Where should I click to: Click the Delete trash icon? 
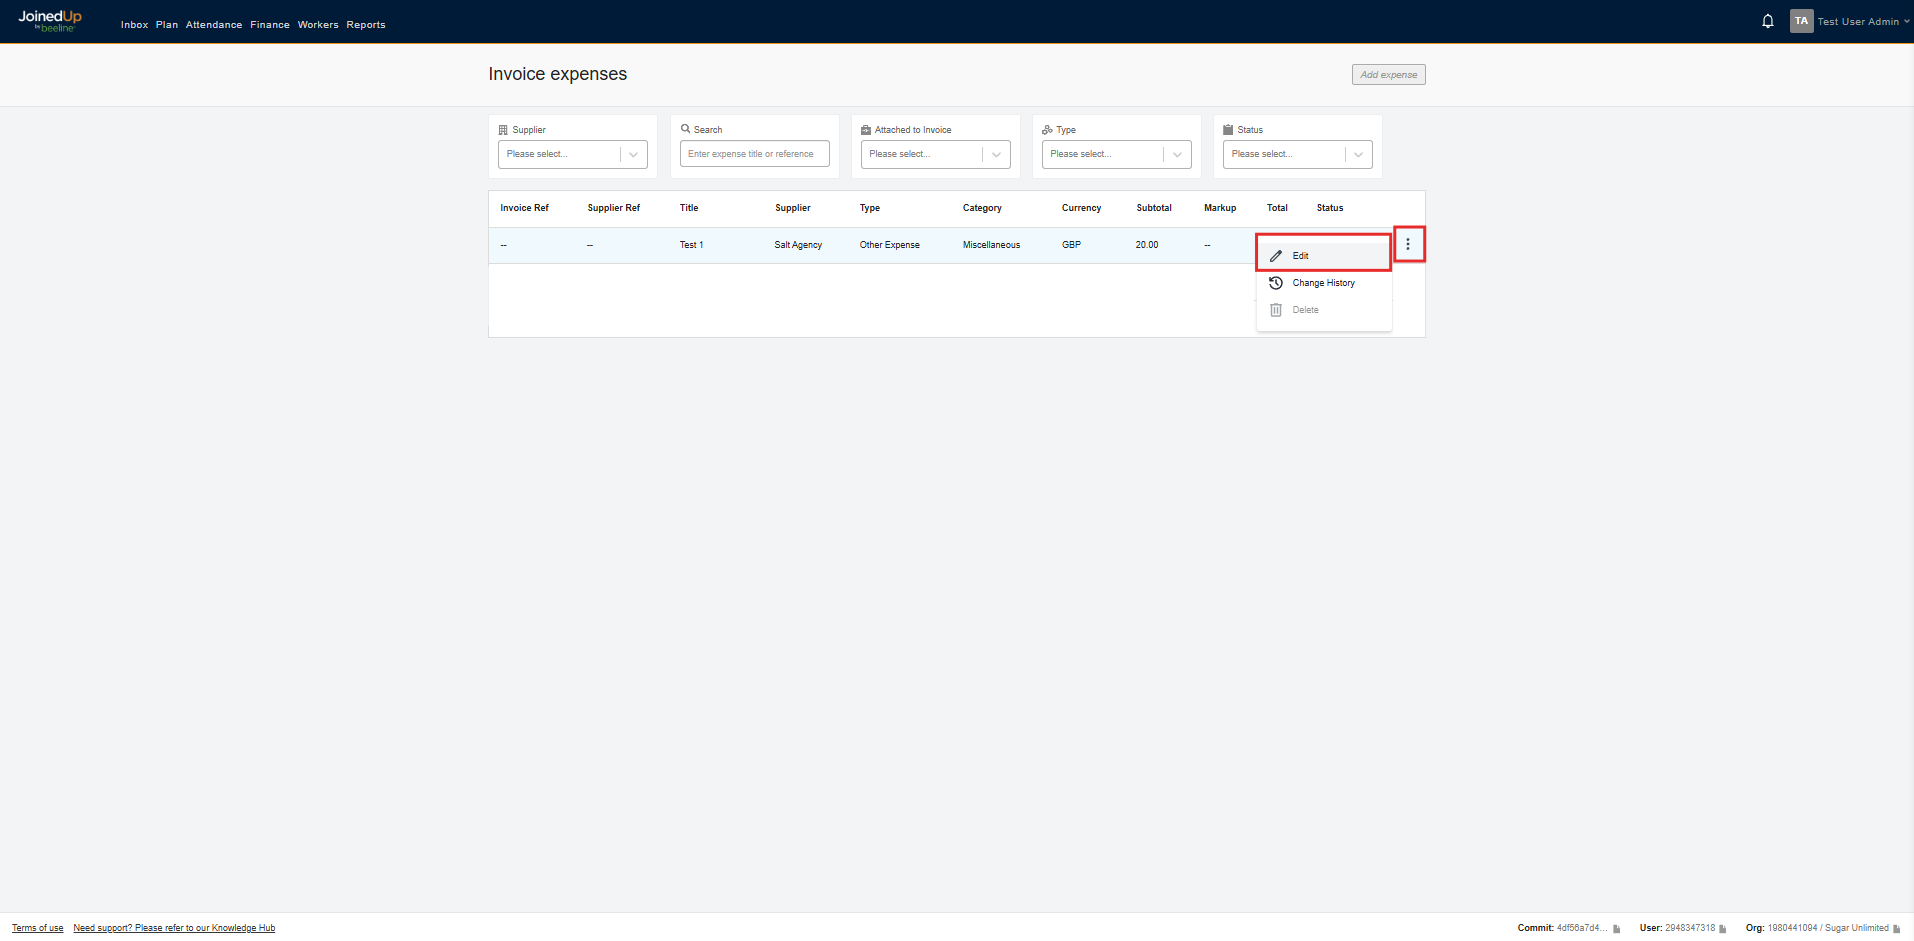[1276, 310]
